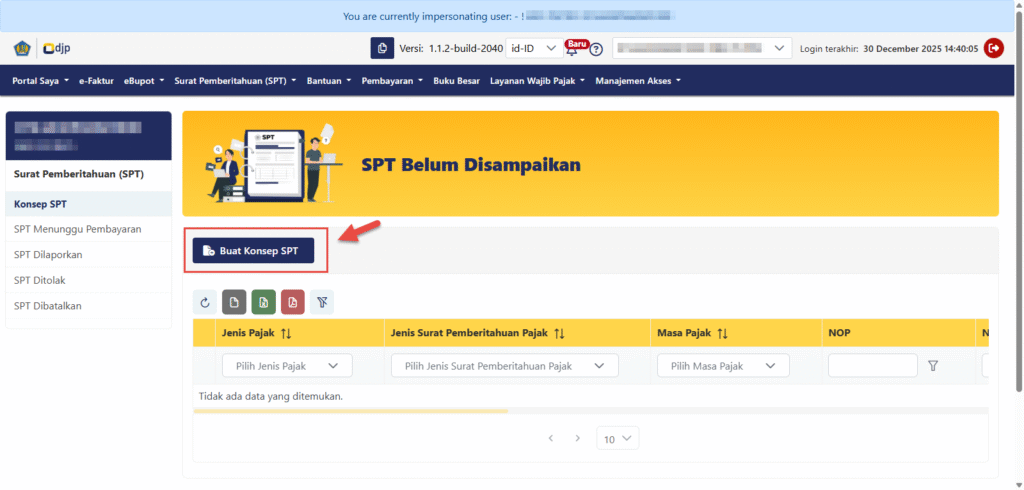This screenshot has height=490, width=1024.
Task: Open the id-ID language selector
Action: 533,48
